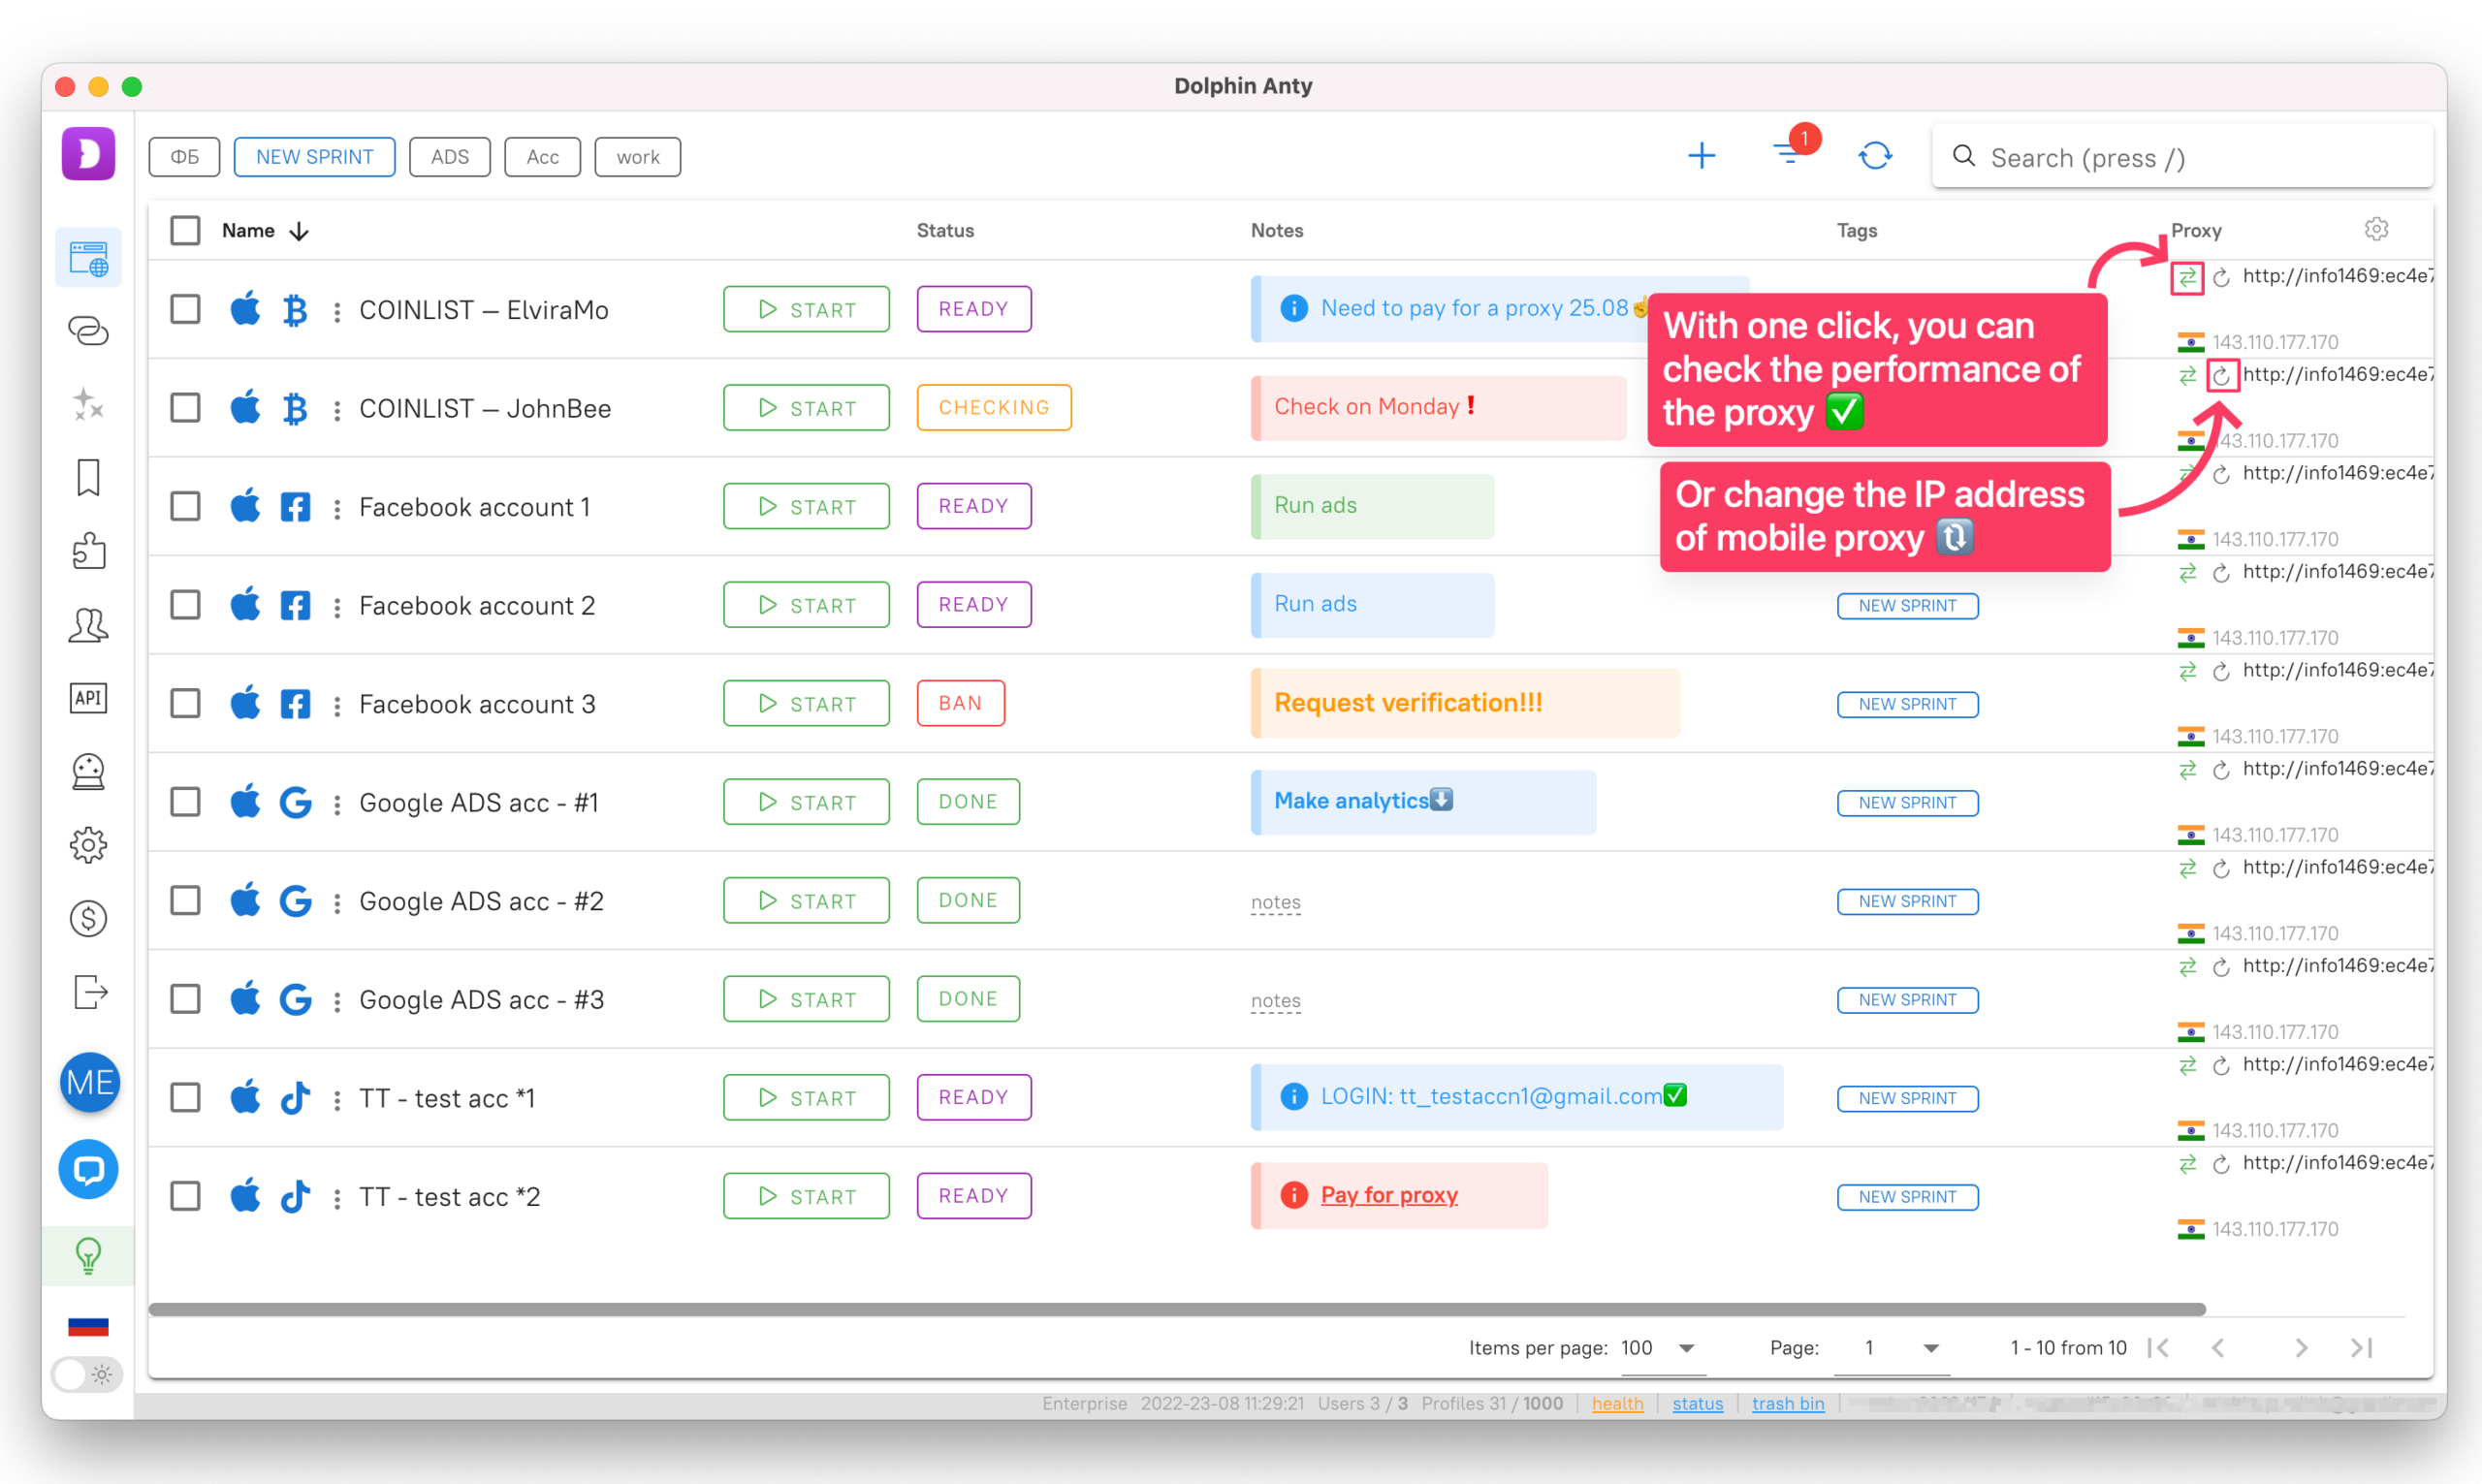Open table column settings gear
Viewport: 2482px width, 1484px height.
pyautogui.click(x=2376, y=229)
